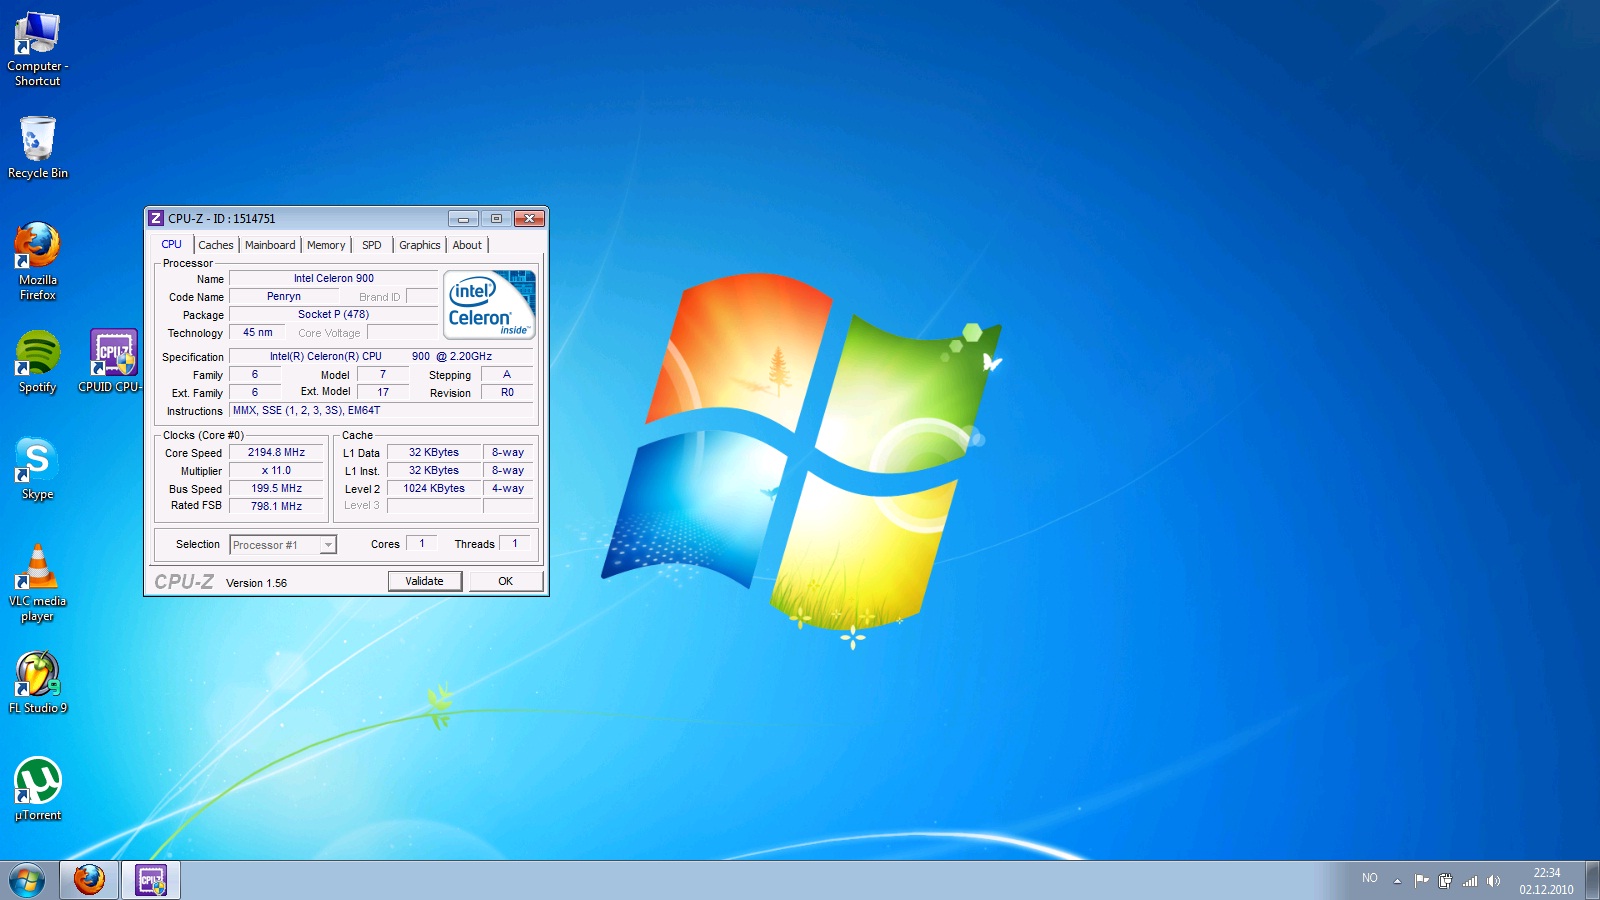Image resolution: width=1600 pixels, height=900 pixels.
Task: Click the Bus Speed value '199.5 MHz'
Action: 277,489
